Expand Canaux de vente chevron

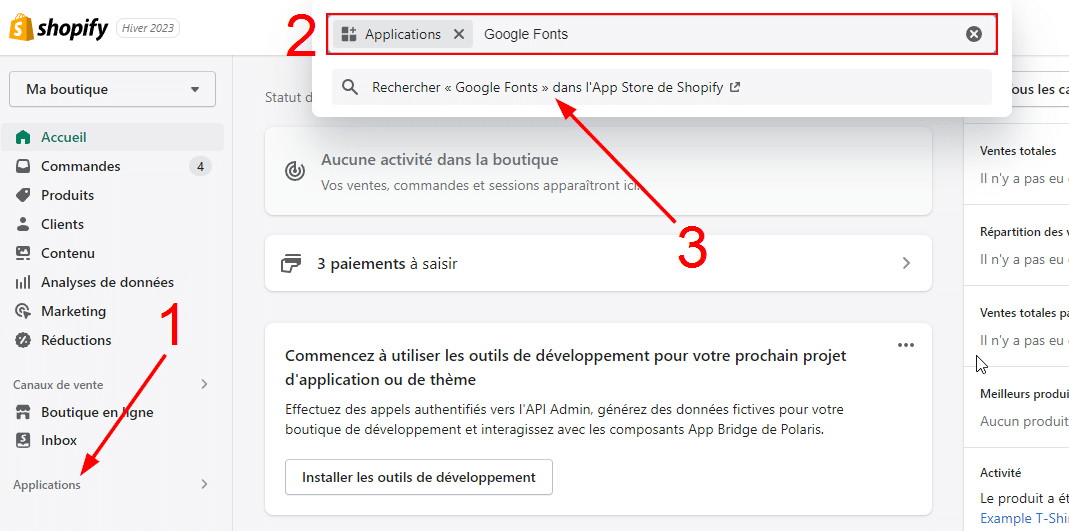click(x=204, y=384)
